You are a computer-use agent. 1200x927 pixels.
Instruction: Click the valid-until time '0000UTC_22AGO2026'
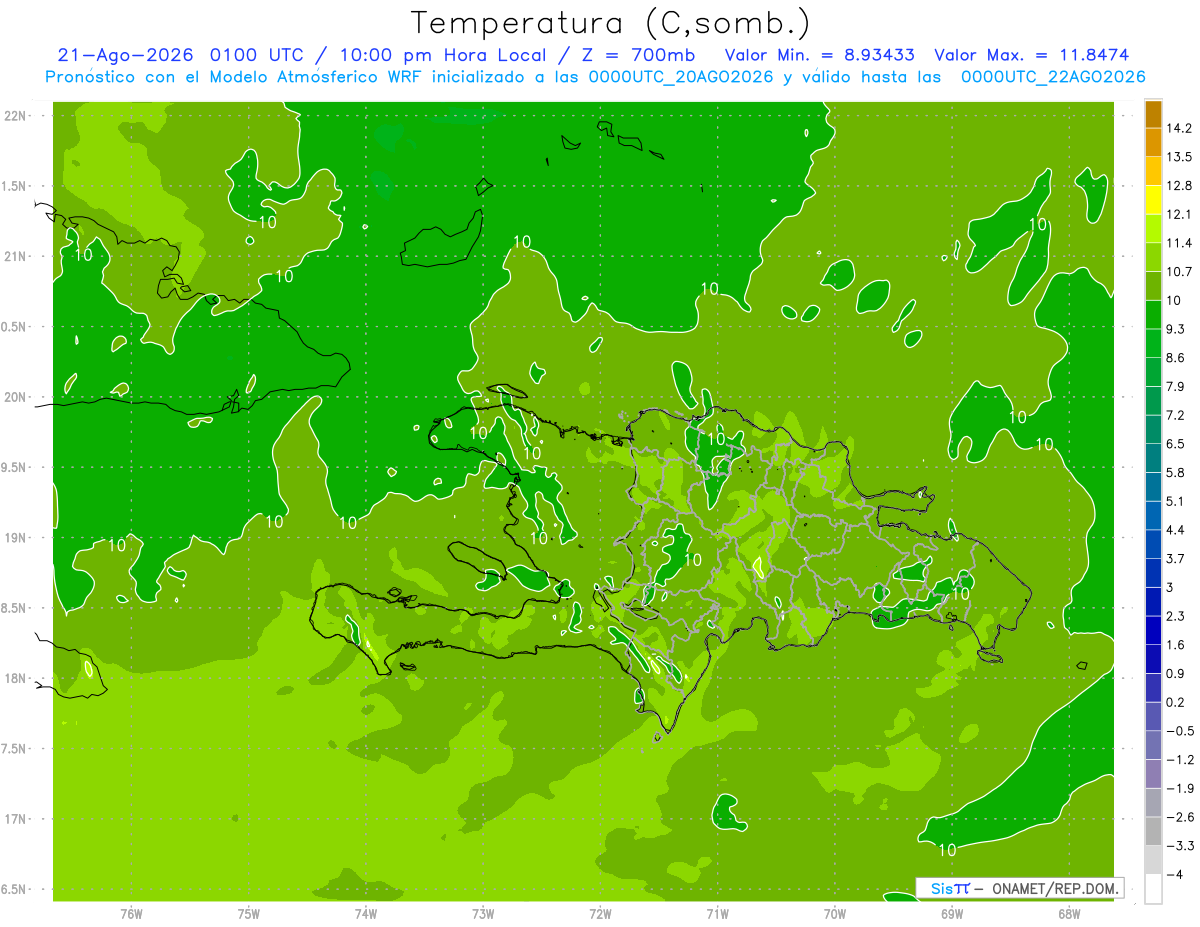(x=1053, y=77)
